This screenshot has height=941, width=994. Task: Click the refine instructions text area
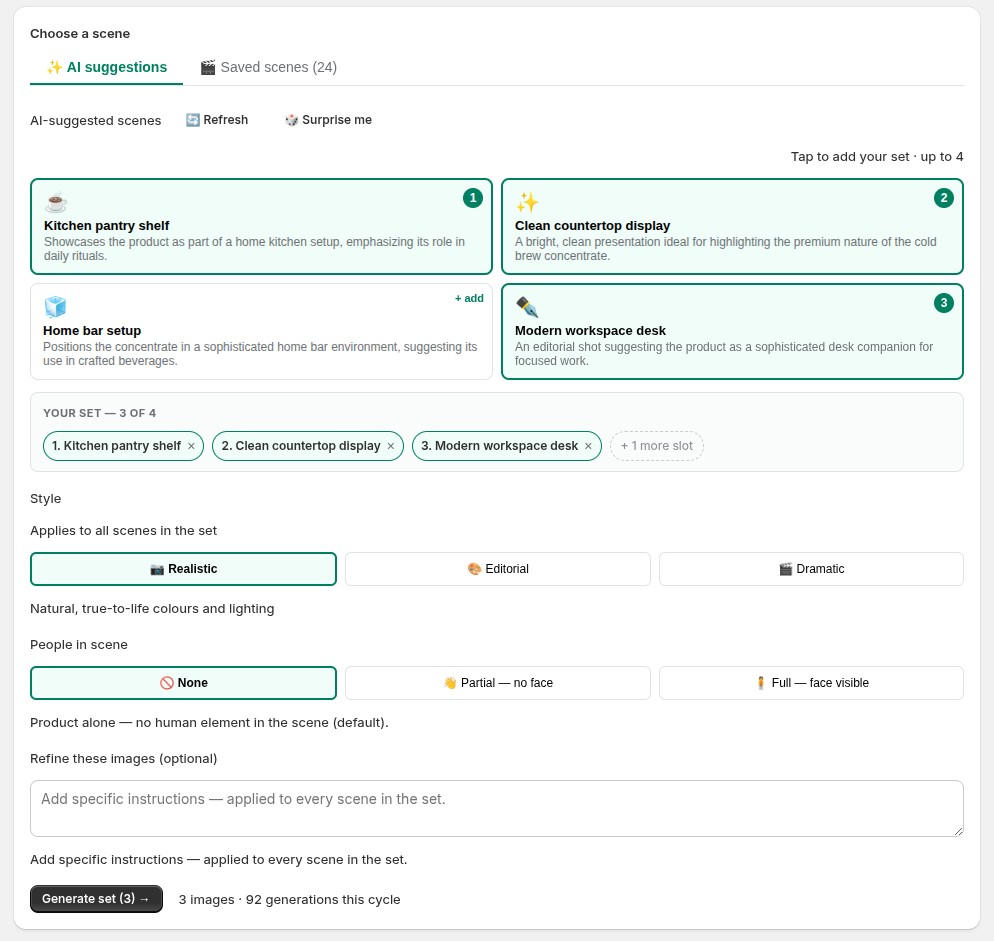[497, 808]
